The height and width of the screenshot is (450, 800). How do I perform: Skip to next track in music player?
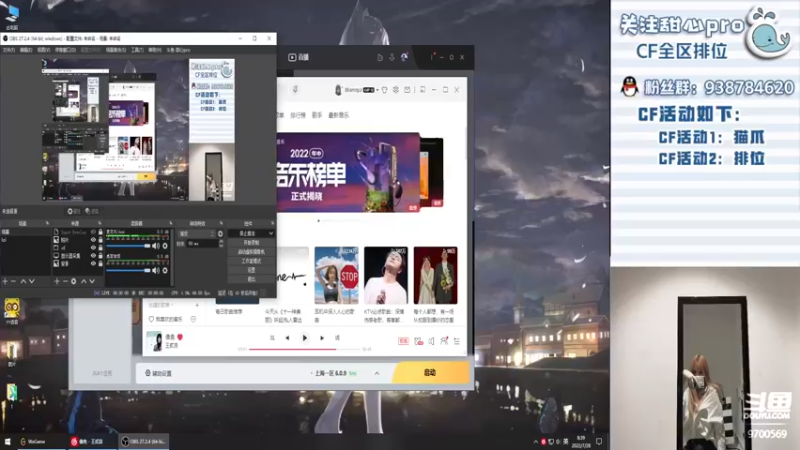tap(322, 338)
